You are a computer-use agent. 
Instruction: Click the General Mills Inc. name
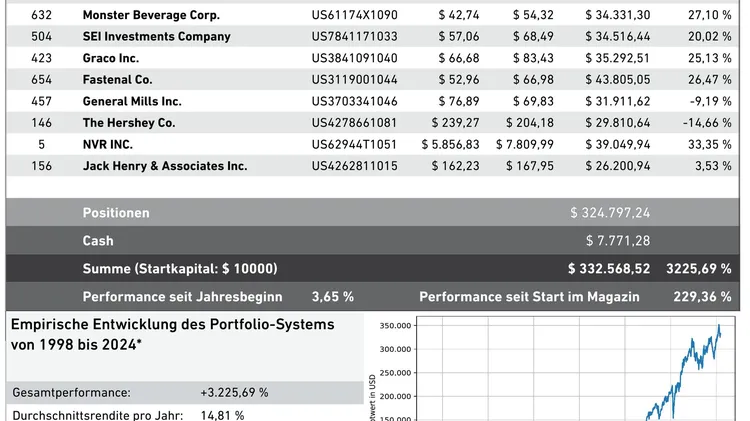pos(132,101)
